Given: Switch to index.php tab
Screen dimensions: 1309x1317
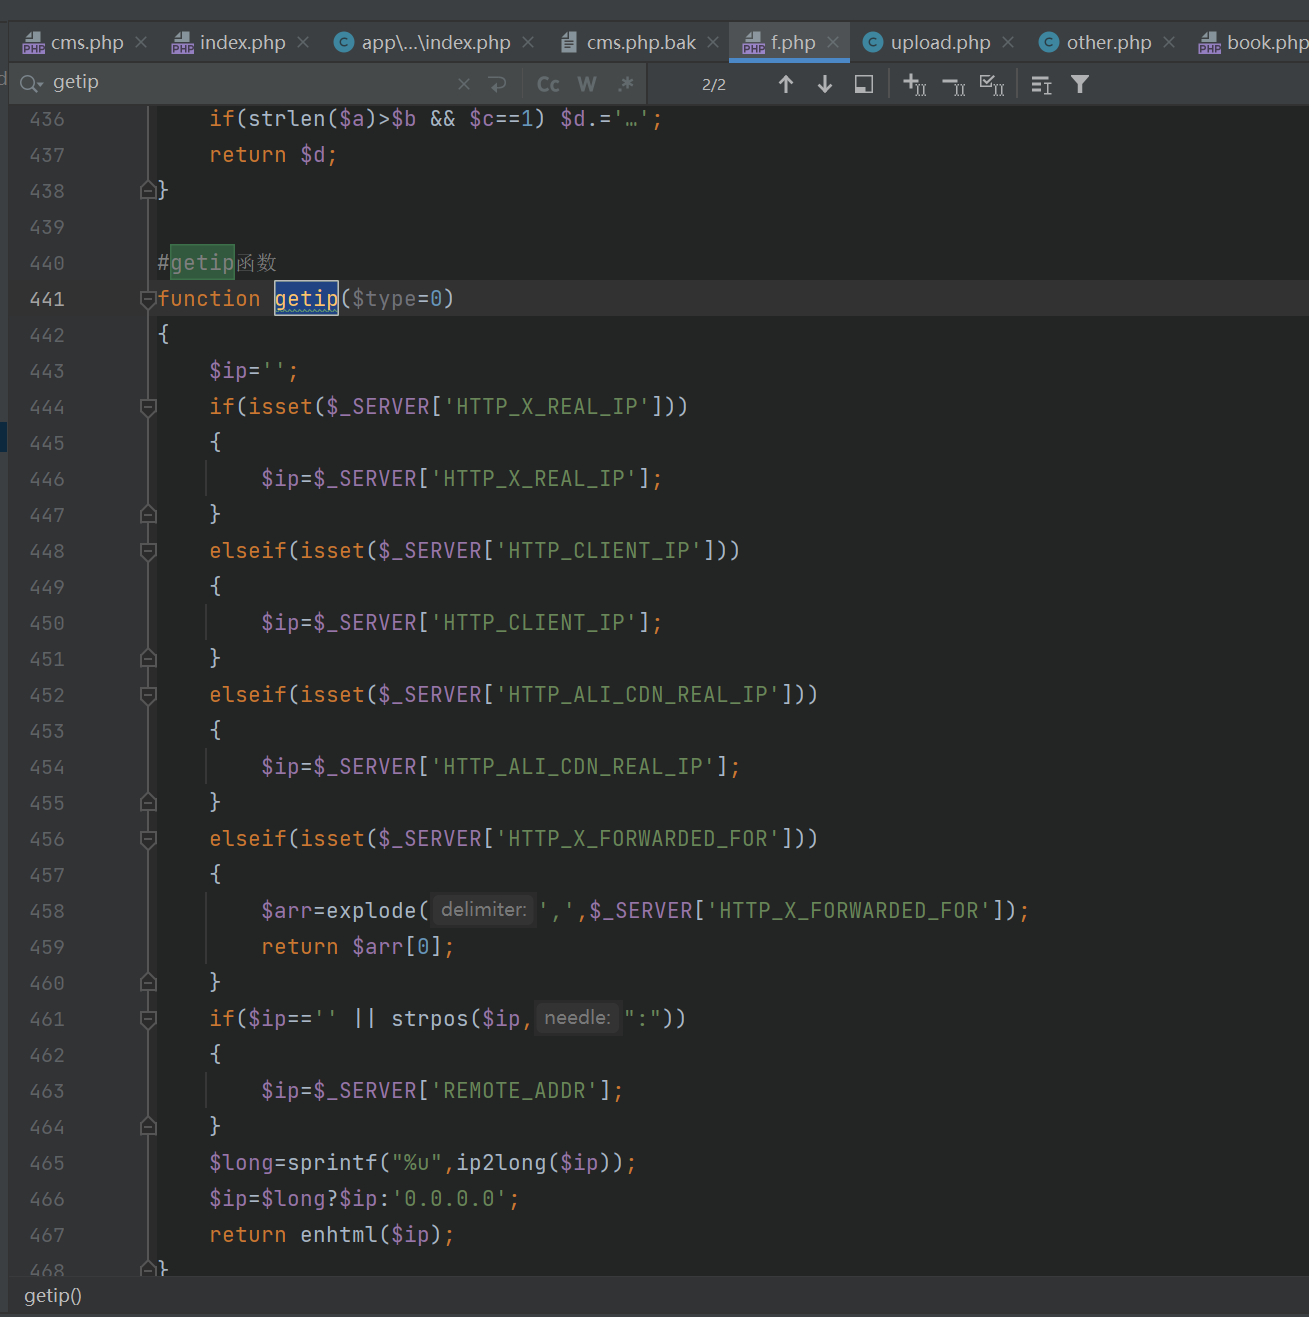Looking at the screenshot, I should (x=242, y=42).
